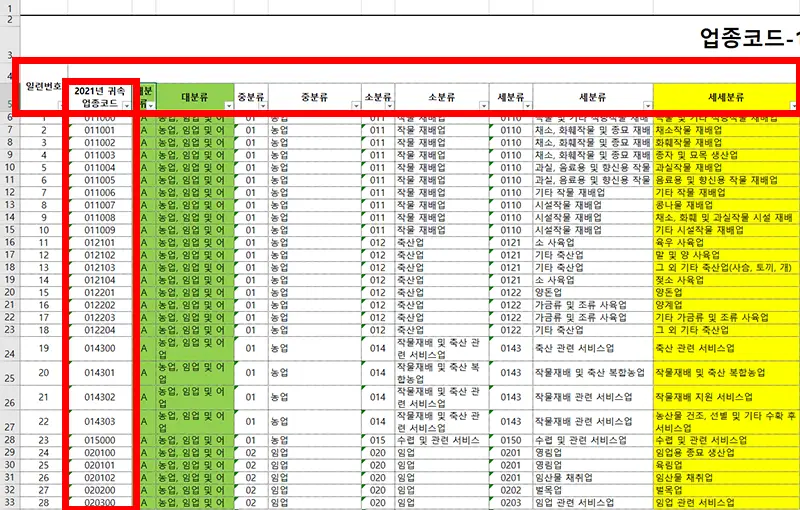This screenshot has width=800, height=510.
Task: Select row header 27
Action: click(x=10, y=422)
